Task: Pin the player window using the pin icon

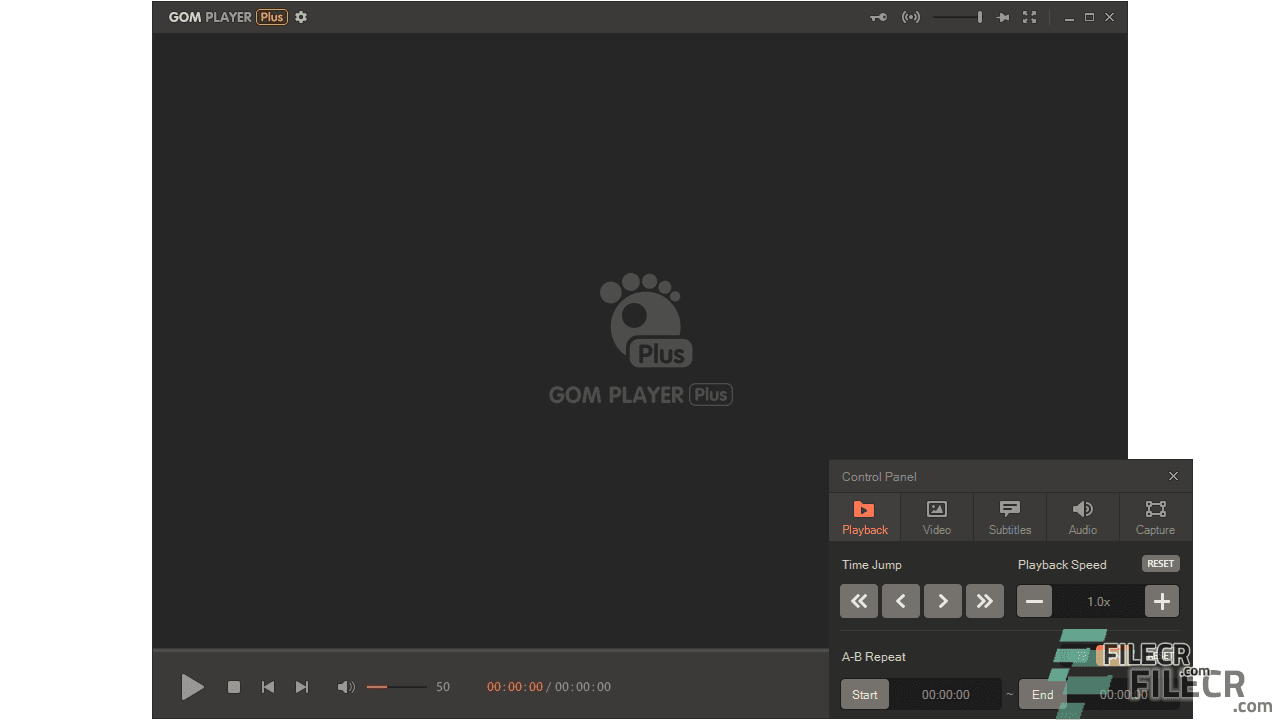Action: coord(1002,17)
